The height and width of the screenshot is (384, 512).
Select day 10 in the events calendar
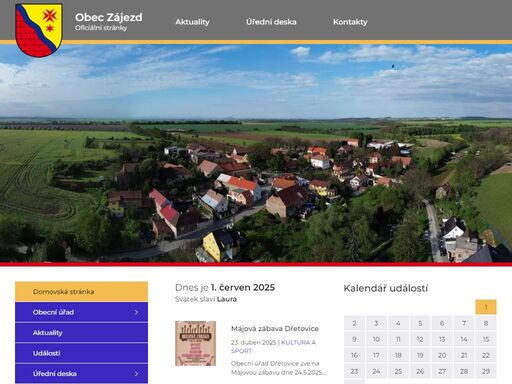pyautogui.click(x=376, y=339)
